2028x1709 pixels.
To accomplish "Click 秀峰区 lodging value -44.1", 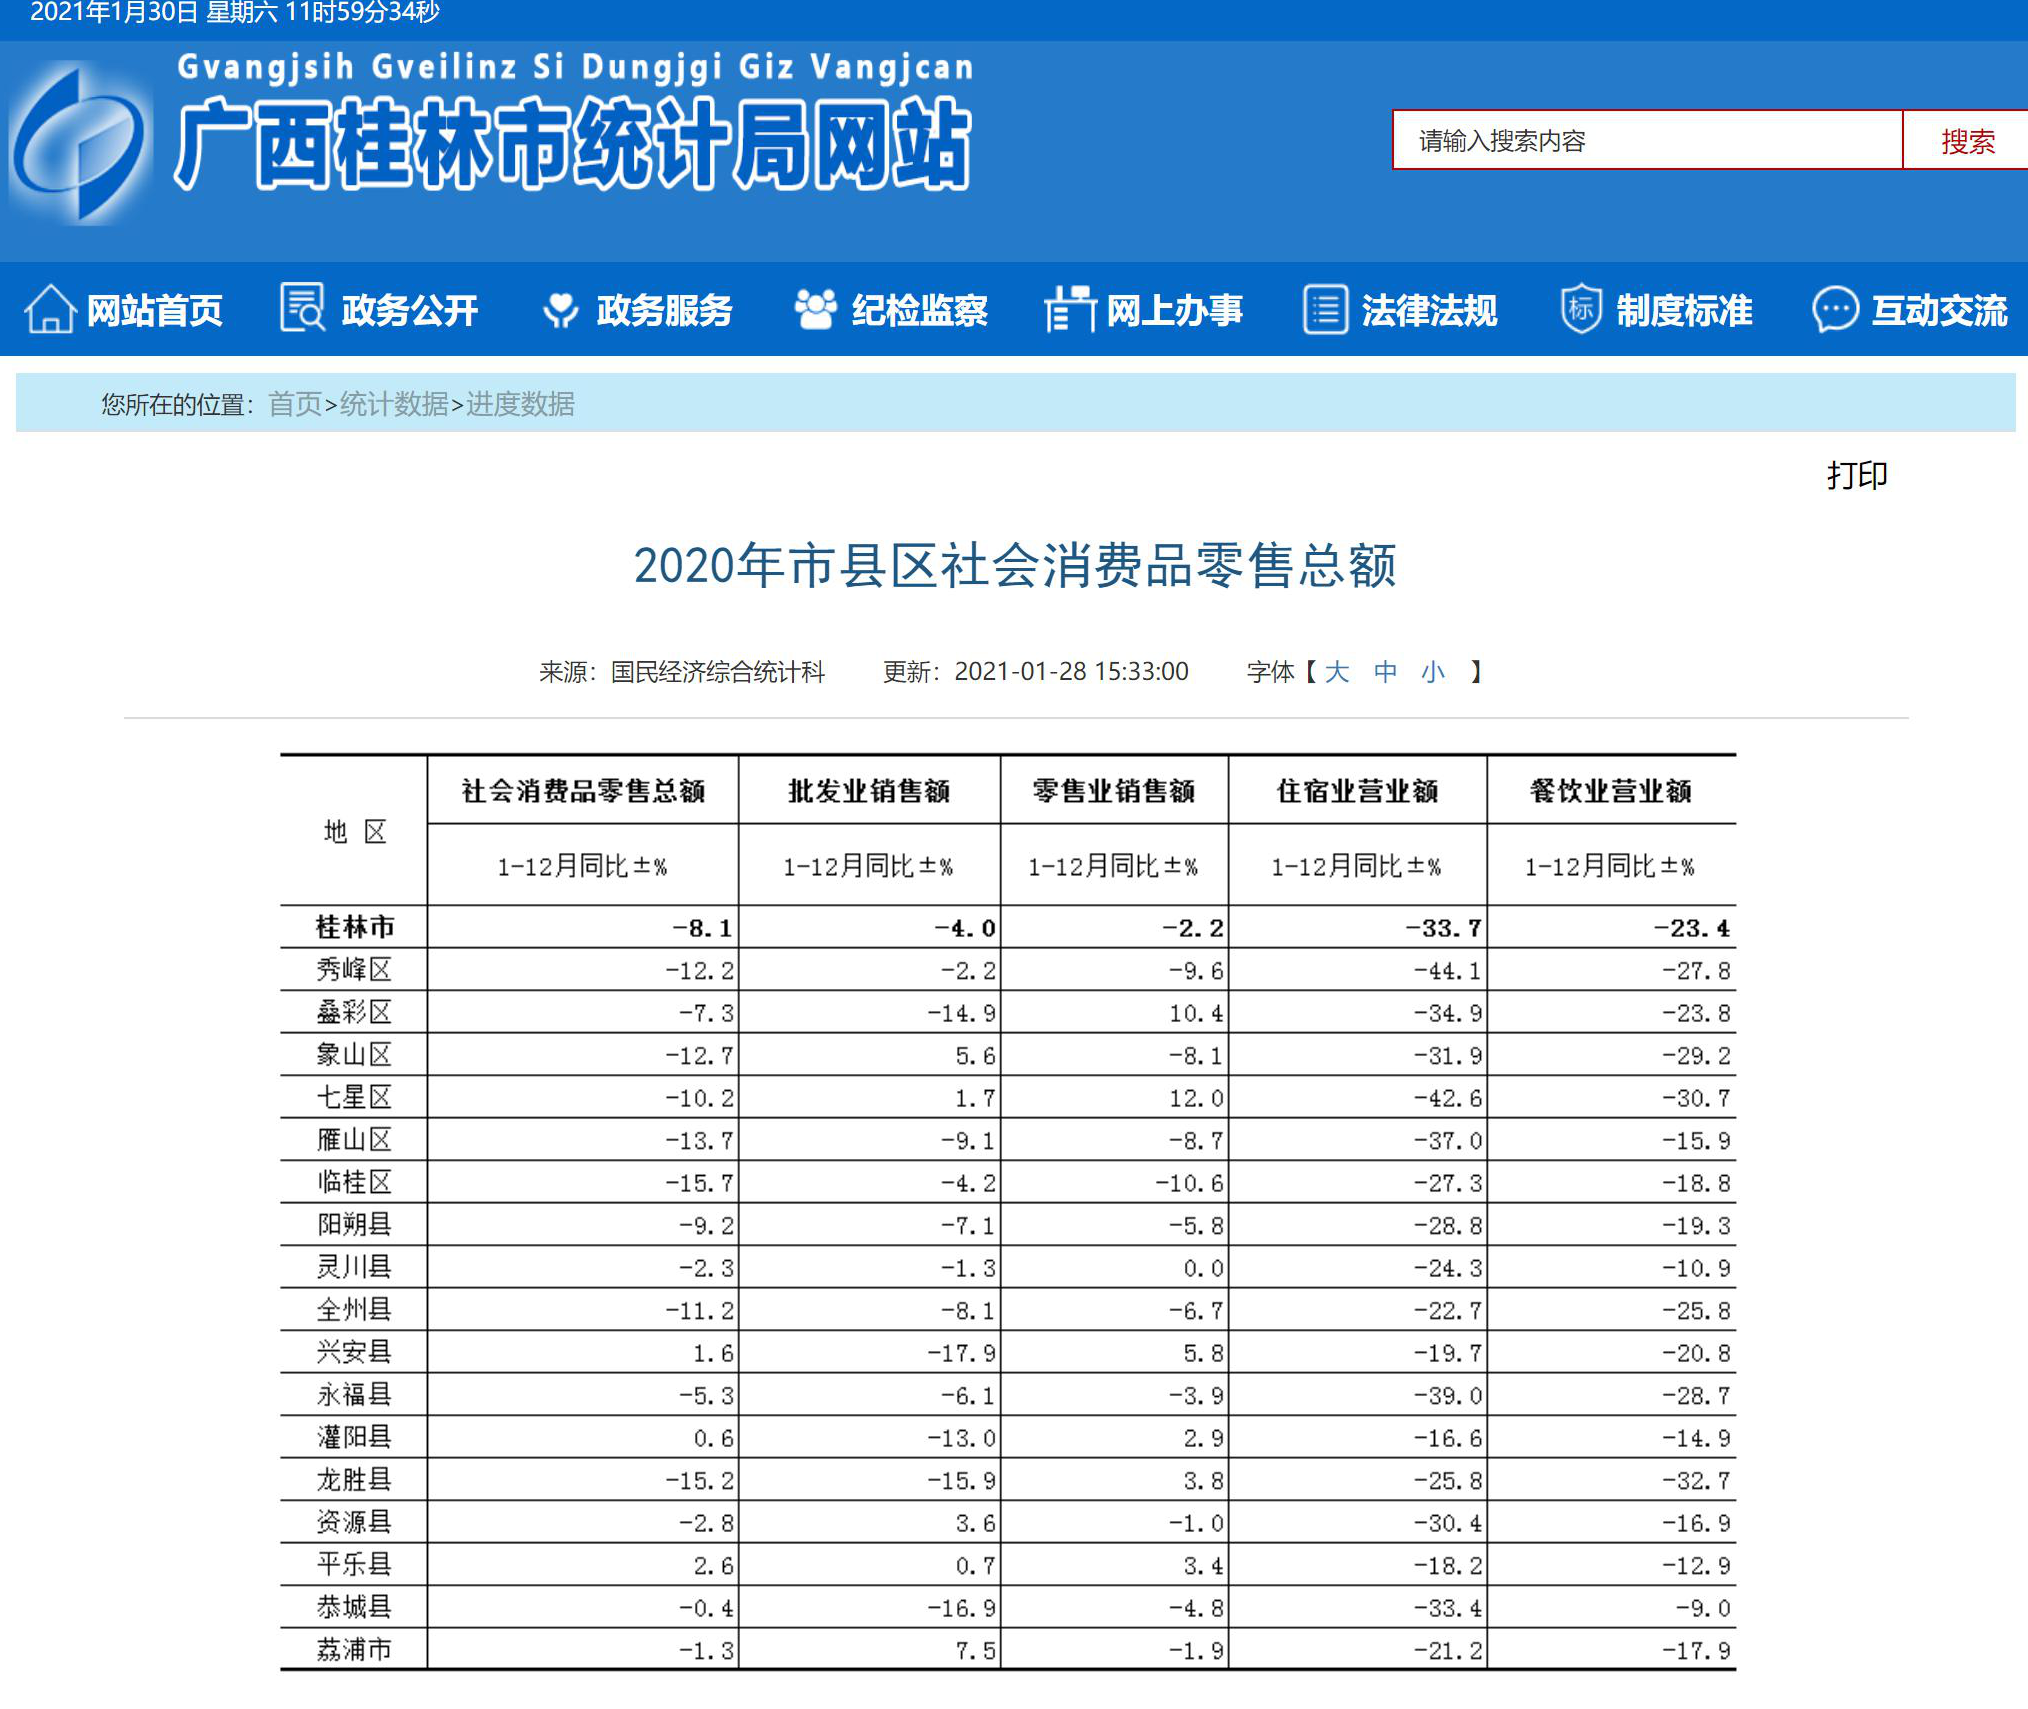I will tap(1447, 970).
